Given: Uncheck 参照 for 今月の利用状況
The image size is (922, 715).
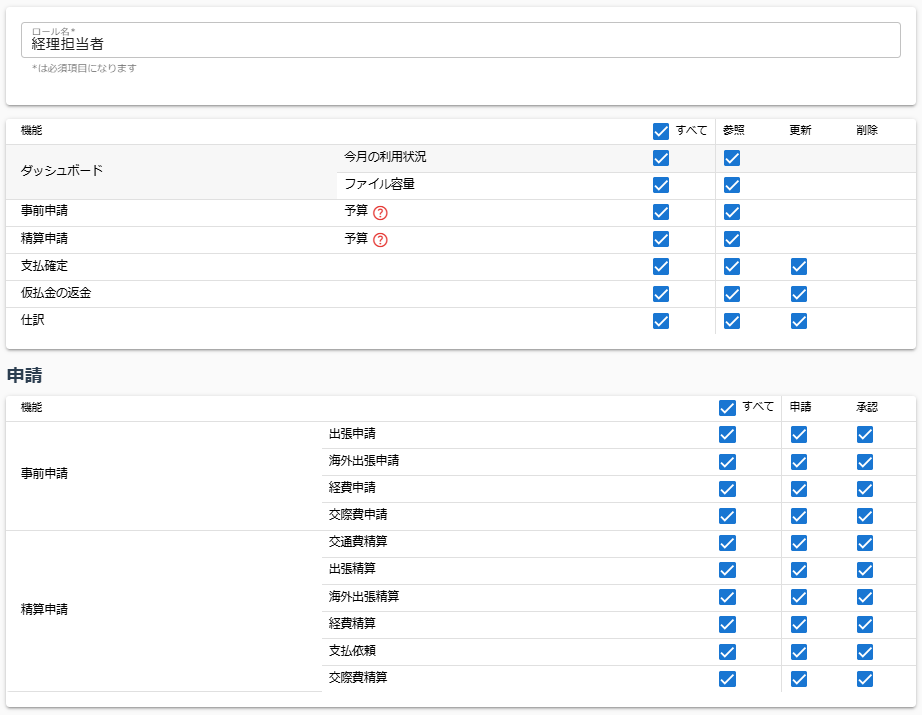Looking at the screenshot, I should click(x=732, y=158).
